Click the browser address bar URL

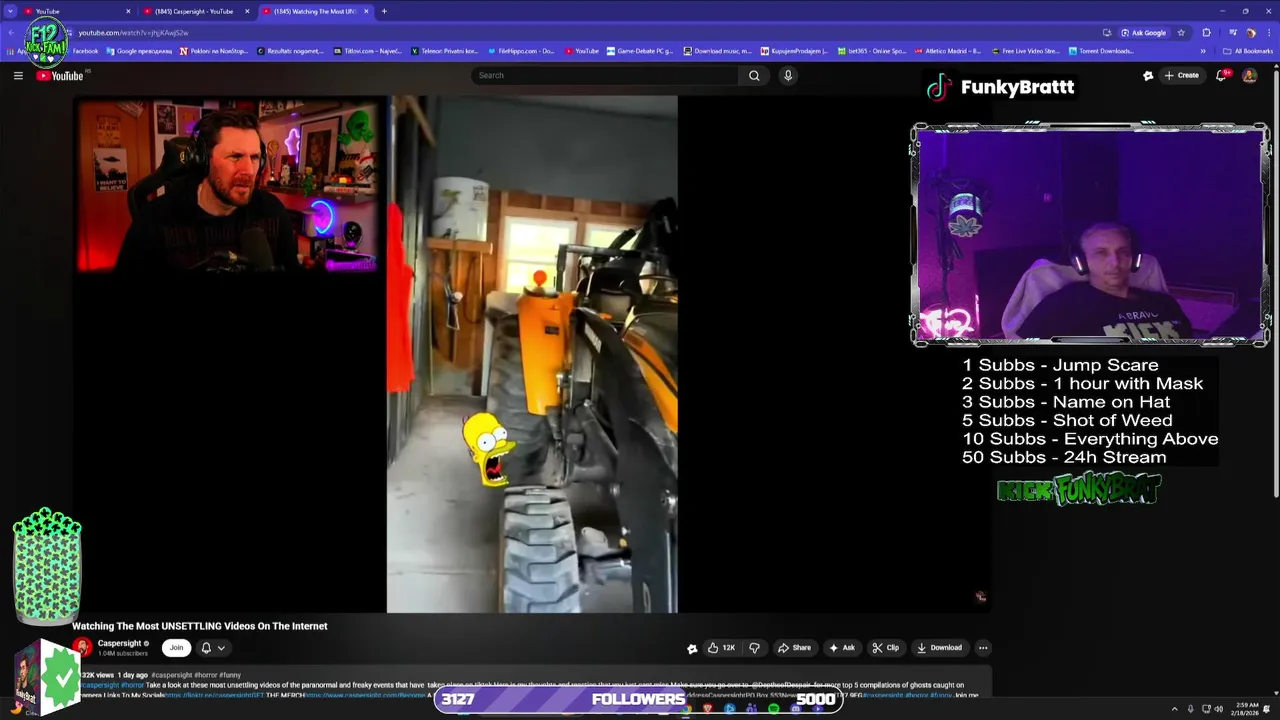click(x=133, y=33)
